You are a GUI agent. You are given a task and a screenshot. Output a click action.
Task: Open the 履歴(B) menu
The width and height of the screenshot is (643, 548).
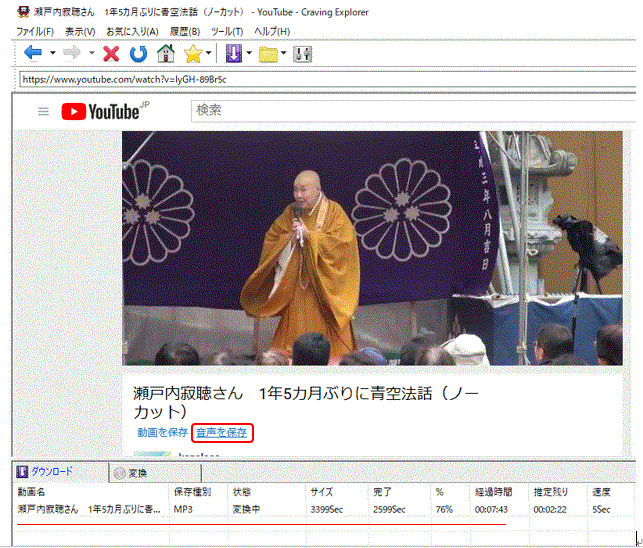coord(185,32)
